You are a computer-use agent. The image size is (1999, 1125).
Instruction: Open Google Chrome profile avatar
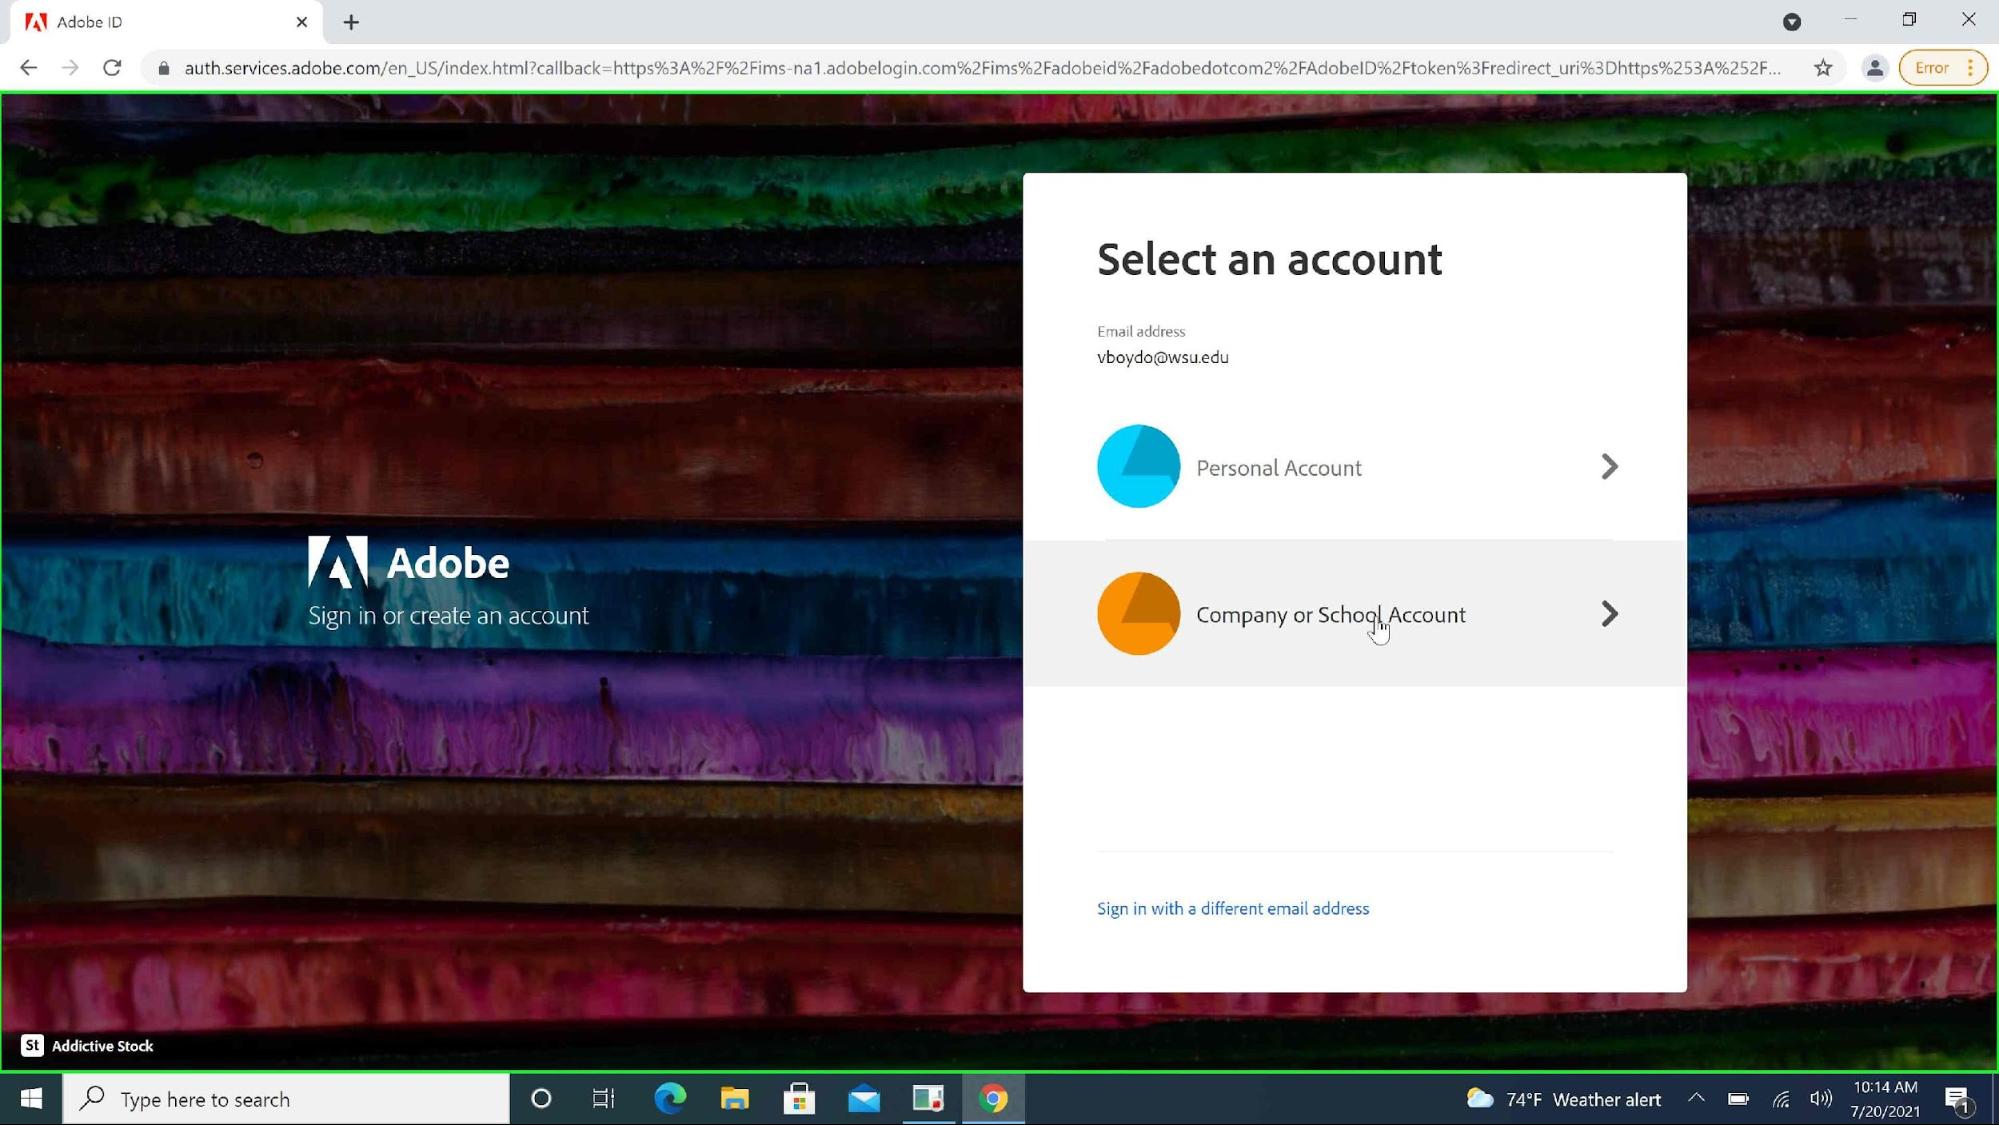point(1873,68)
